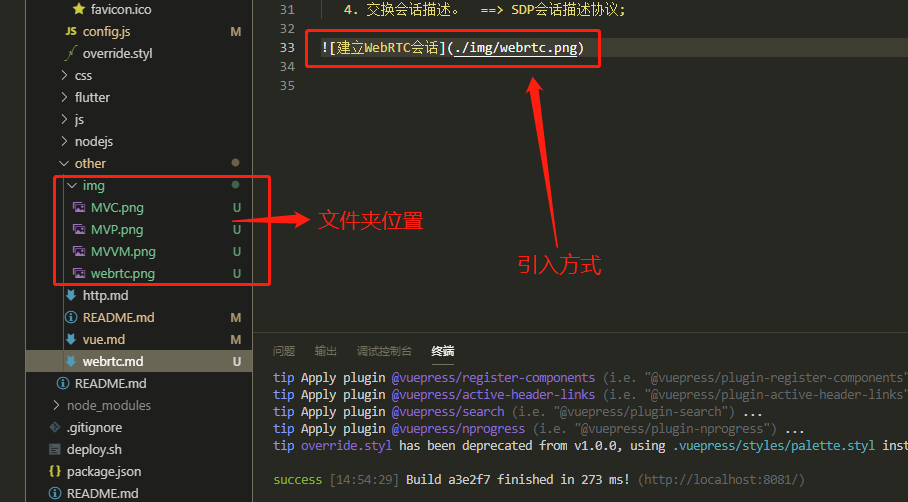Image resolution: width=908 pixels, height=502 pixels.
Task: Click line number 35 in the editor gutter
Action: [x=288, y=86]
